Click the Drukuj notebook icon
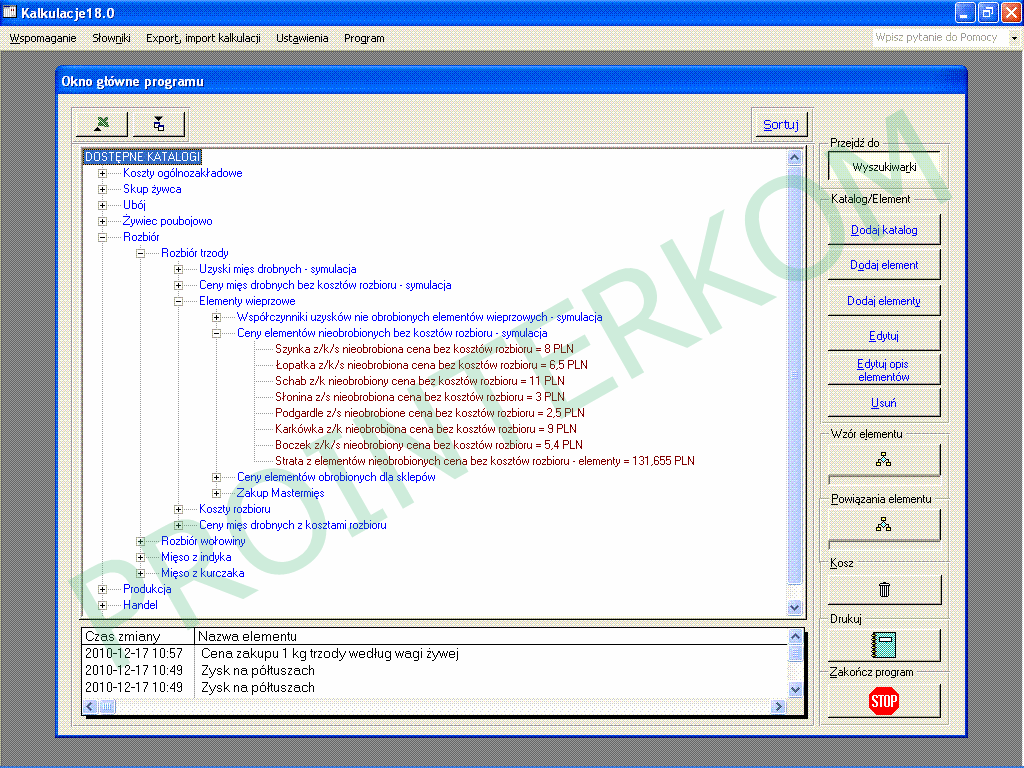The height and width of the screenshot is (768, 1024). tap(884, 644)
